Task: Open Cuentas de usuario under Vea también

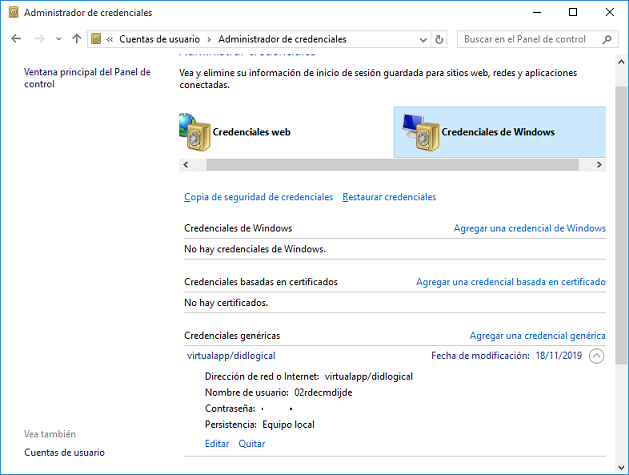Action: click(x=64, y=453)
